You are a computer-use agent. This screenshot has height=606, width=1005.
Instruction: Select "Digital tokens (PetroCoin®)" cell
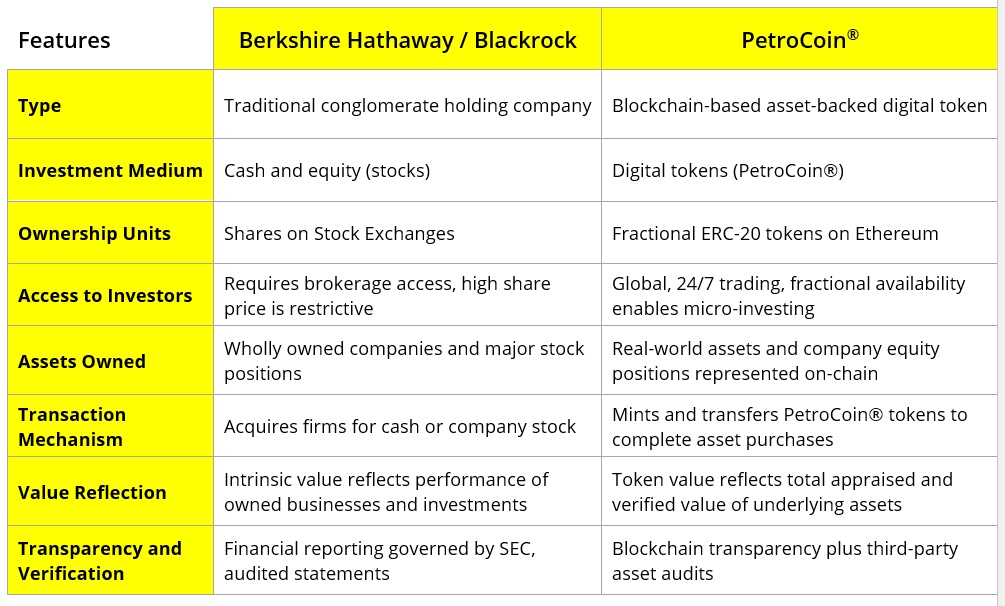point(728,171)
